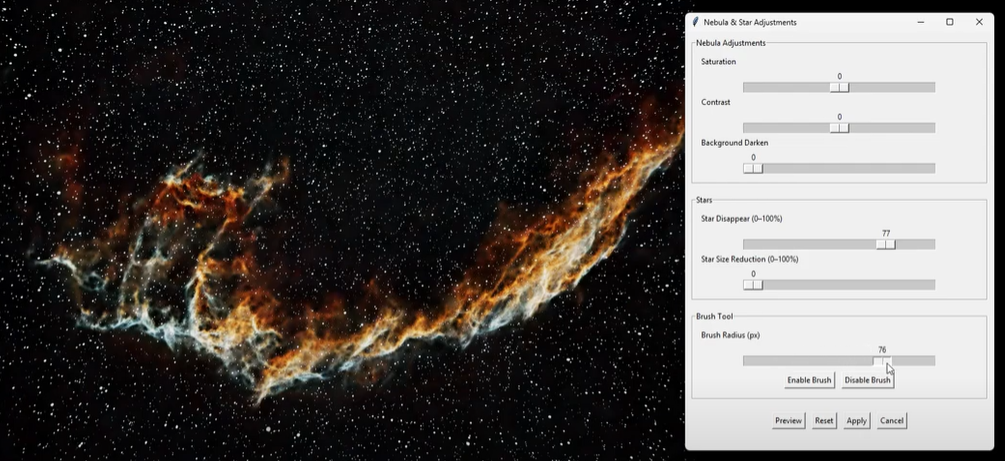This screenshot has width=1005, height=461.
Task: Click the Saturation slider handle
Action: pyautogui.click(x=839, y=87)
